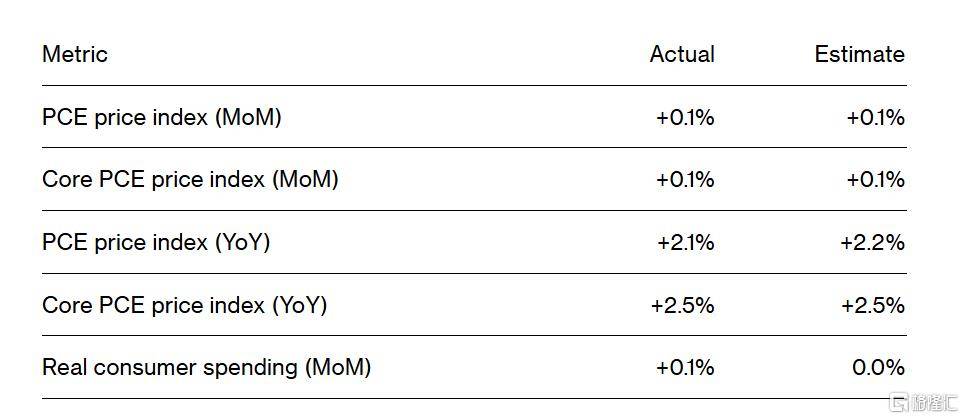Click Real consumer spending actual +0.1% value

(685, 367)
